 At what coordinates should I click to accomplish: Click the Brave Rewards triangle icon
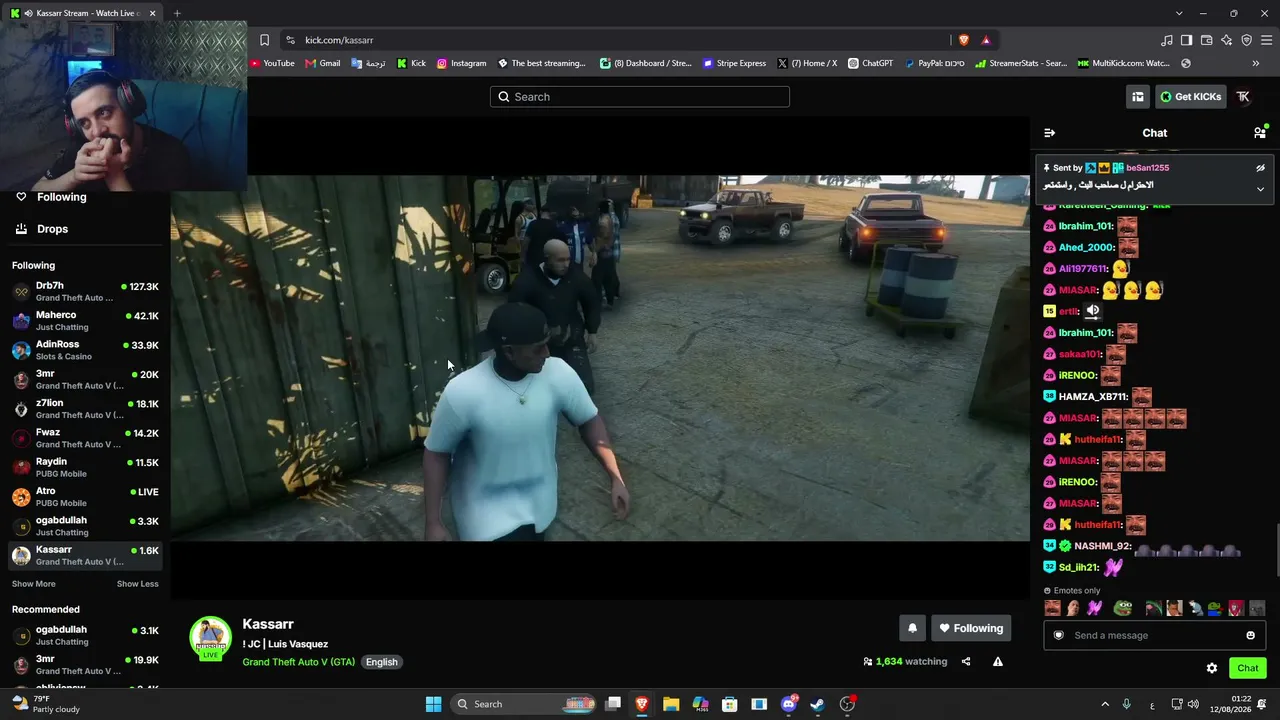pos(986,40)
